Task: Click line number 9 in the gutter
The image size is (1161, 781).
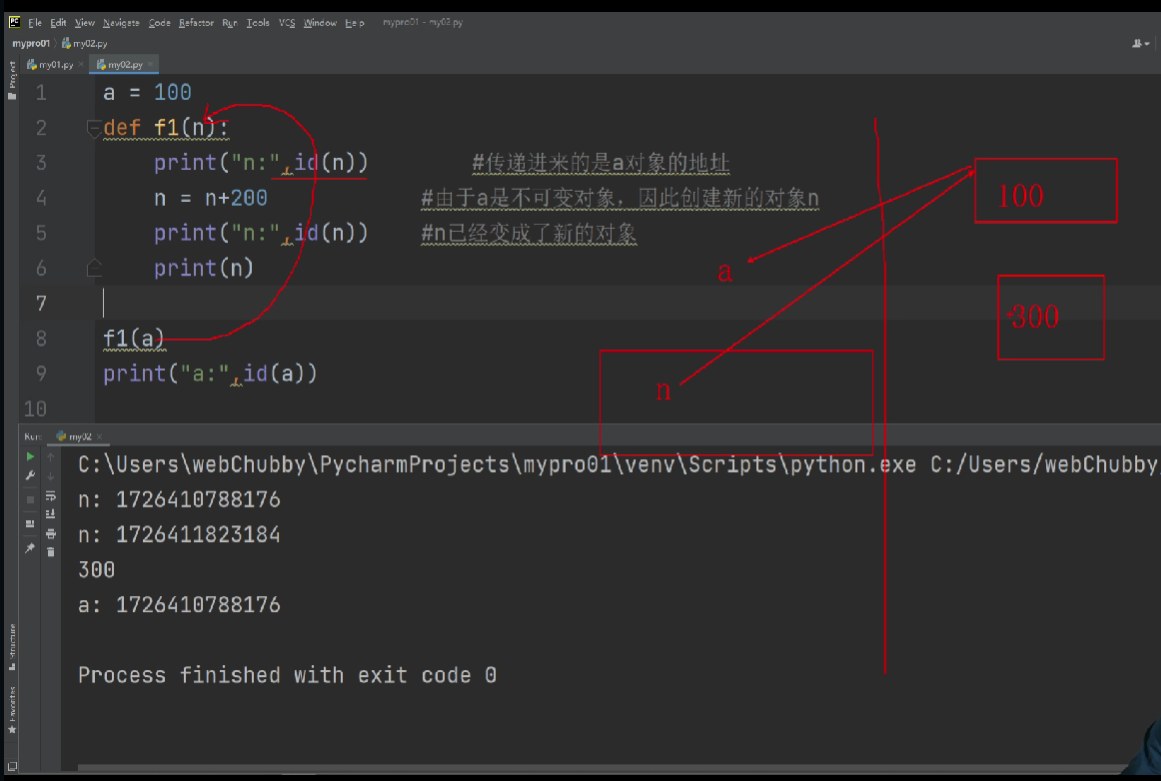Action: coord(41,374)
